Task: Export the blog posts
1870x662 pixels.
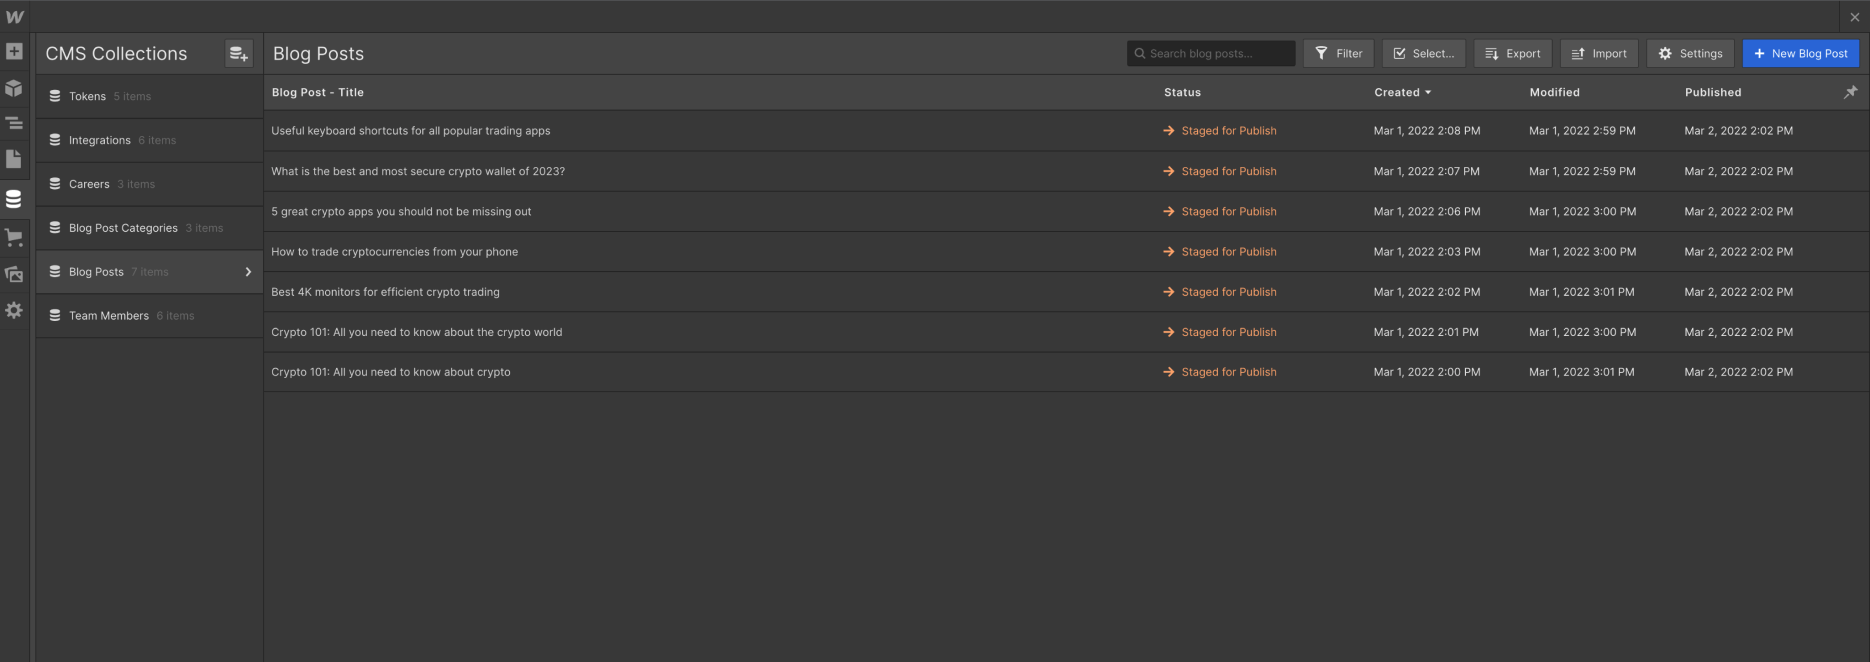Action: coord(1513,54)
